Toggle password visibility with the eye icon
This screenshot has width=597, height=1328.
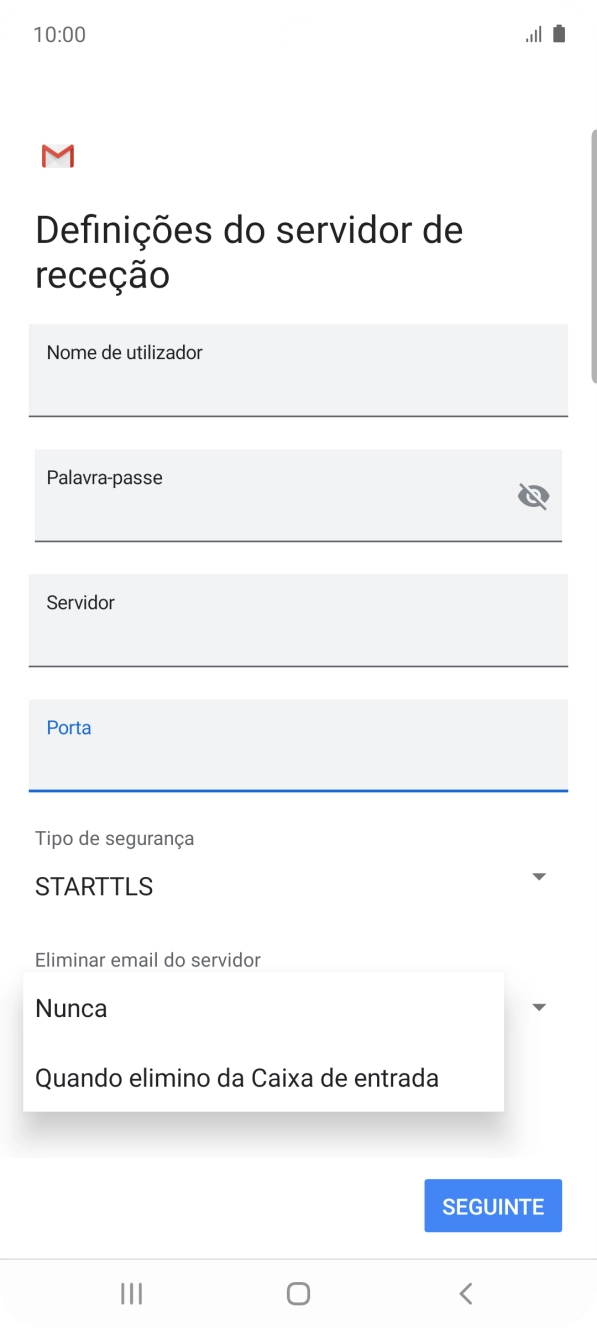coord(533,495)
